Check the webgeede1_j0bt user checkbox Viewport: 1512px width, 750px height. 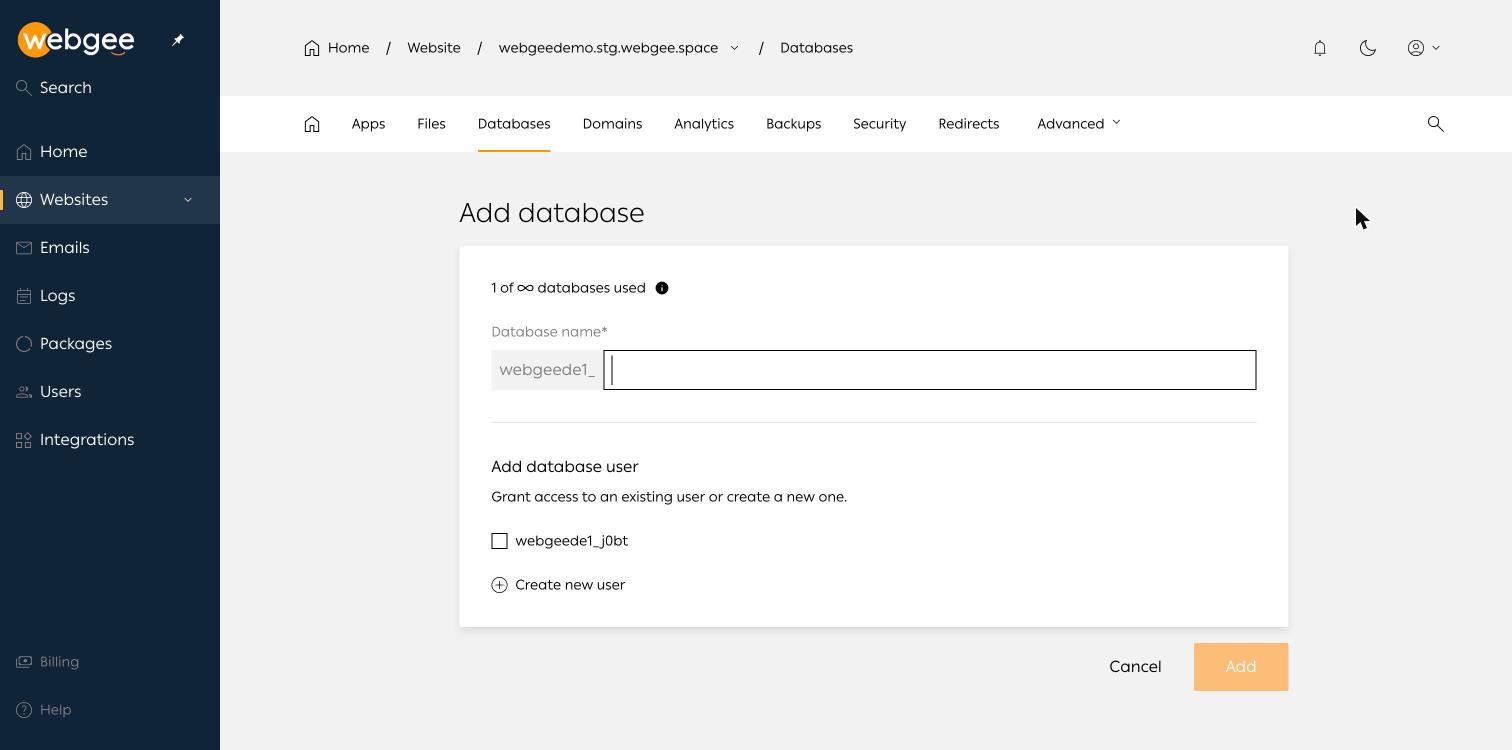pos(499,541)
